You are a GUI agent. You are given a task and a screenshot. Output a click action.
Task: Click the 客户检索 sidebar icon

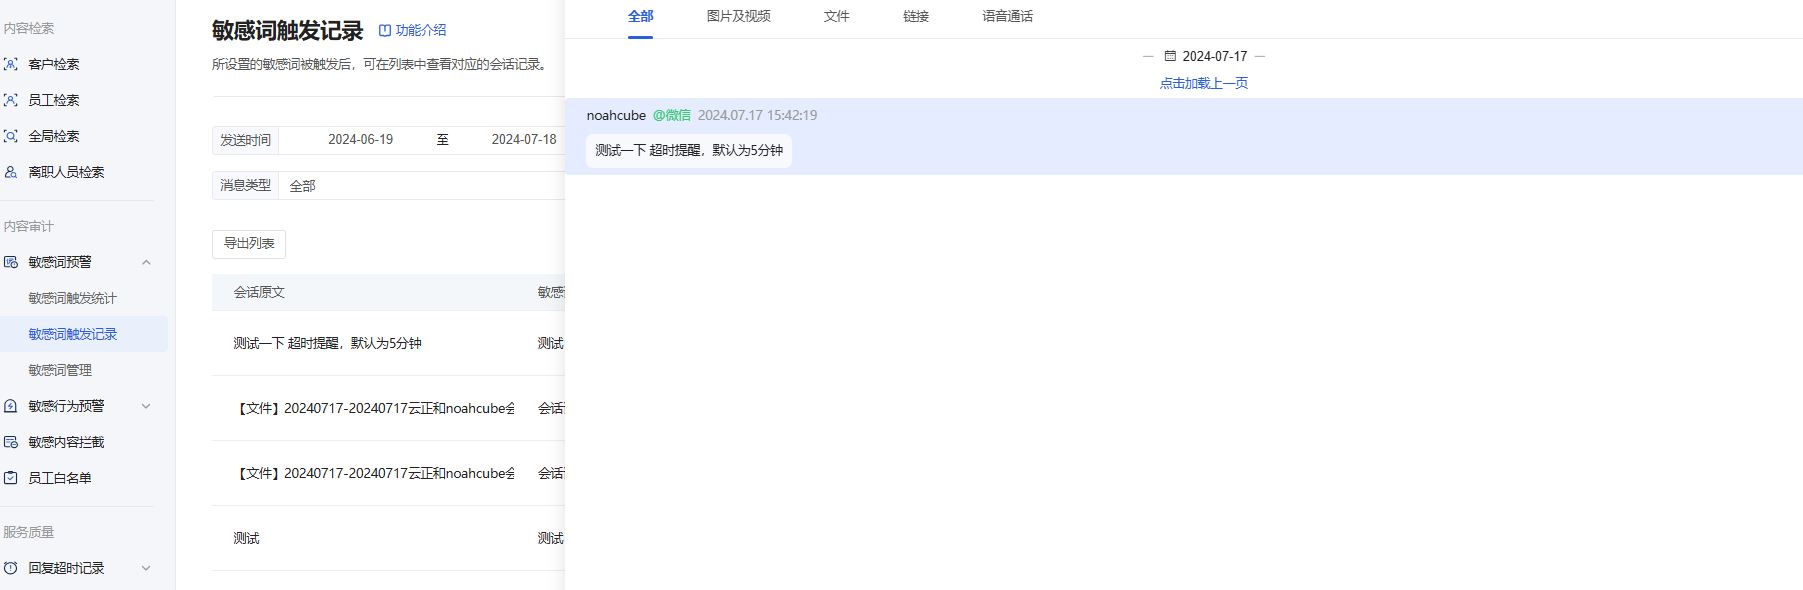pyautogui.click(x=11, y=64)
